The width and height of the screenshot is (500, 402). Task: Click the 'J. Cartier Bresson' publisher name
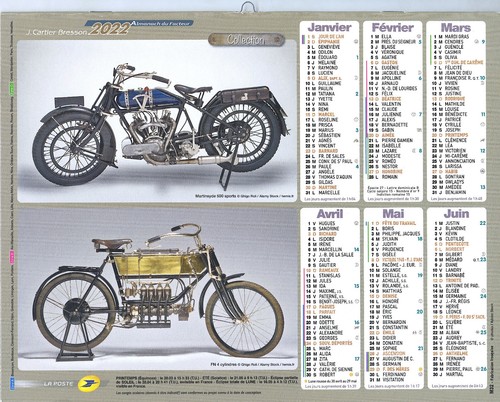(57, 32)
